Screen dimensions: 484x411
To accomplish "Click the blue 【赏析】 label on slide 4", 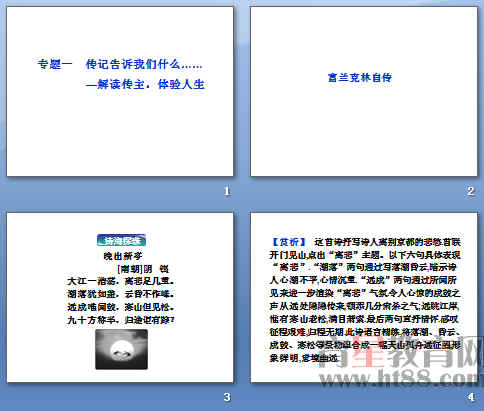I will coord(289,242).
